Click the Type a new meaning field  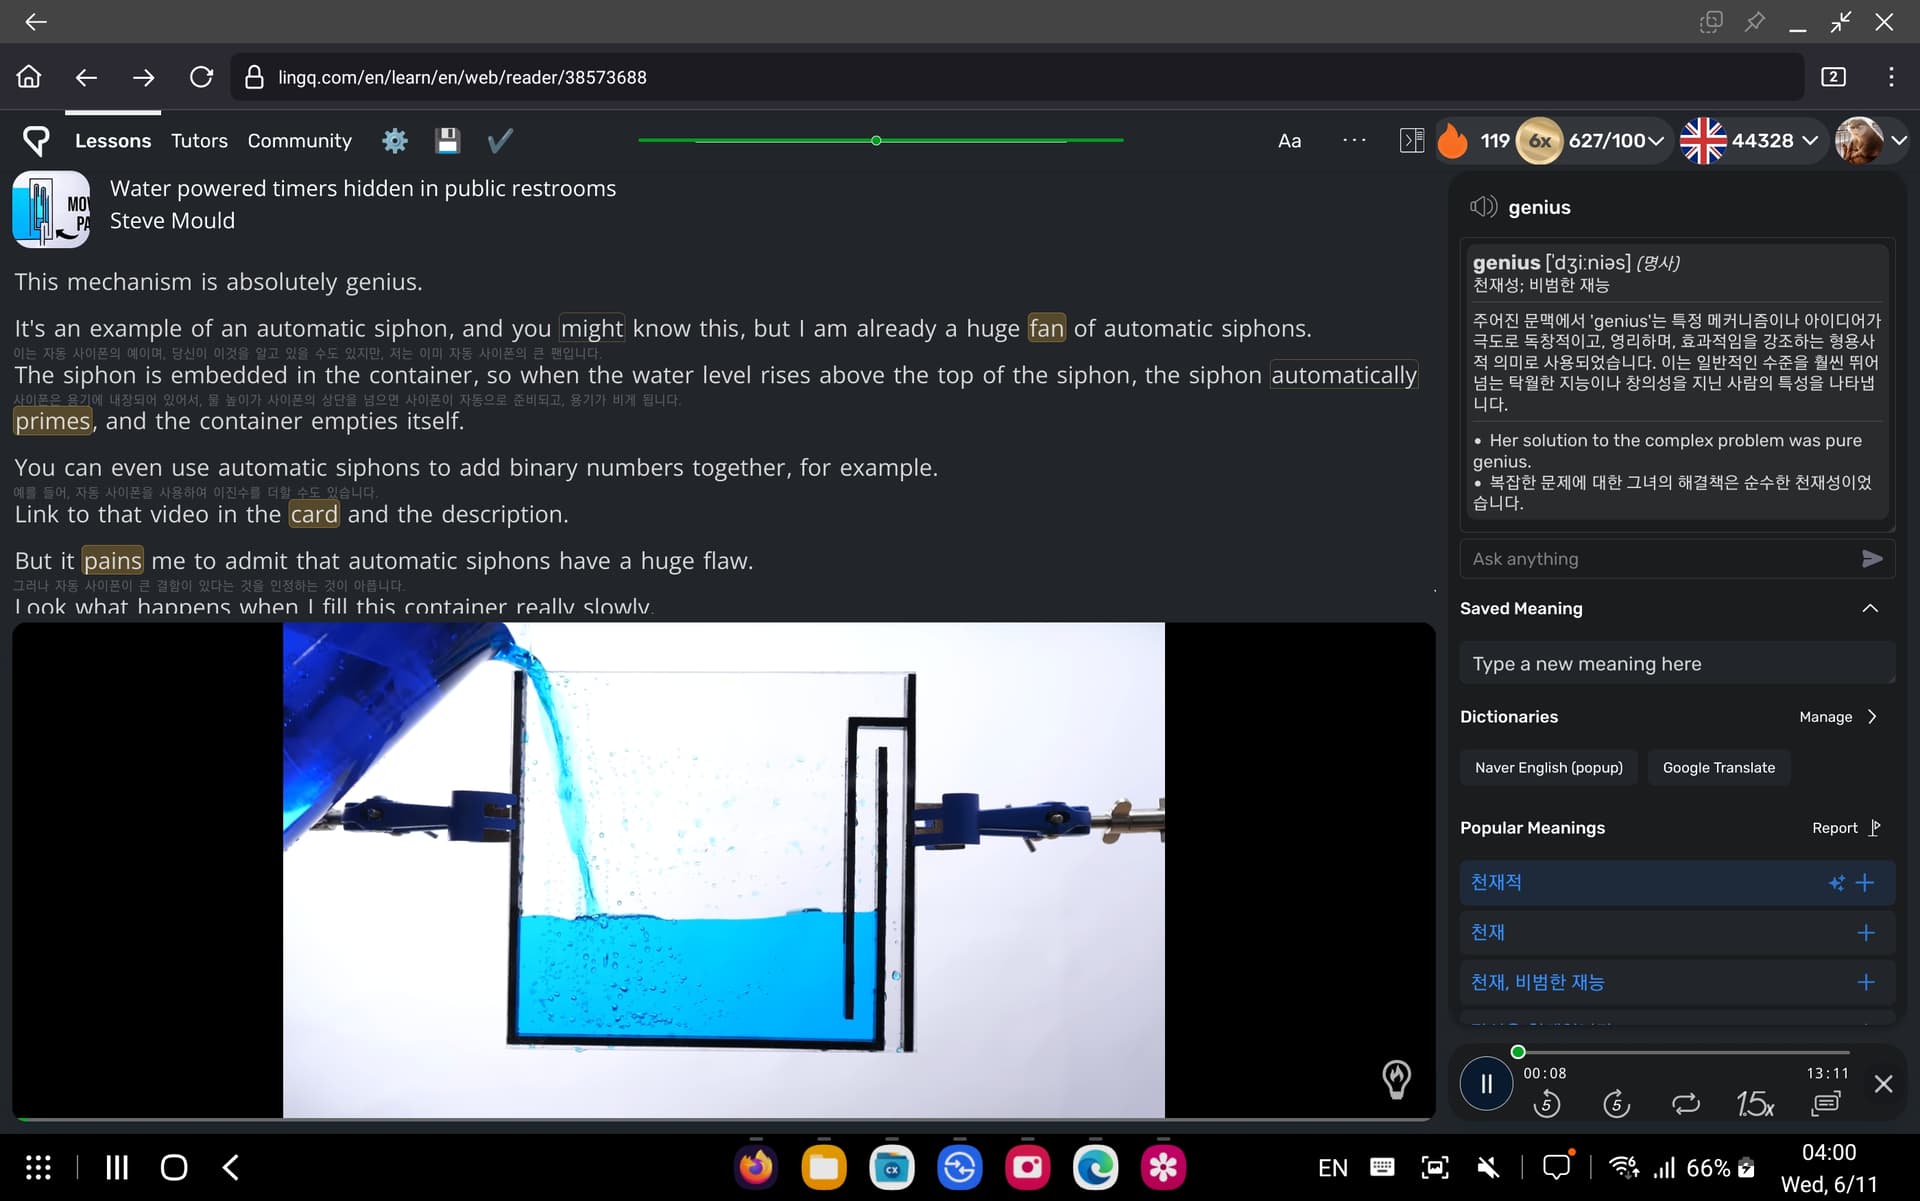pyautogui.click(x=1677, y=664)
